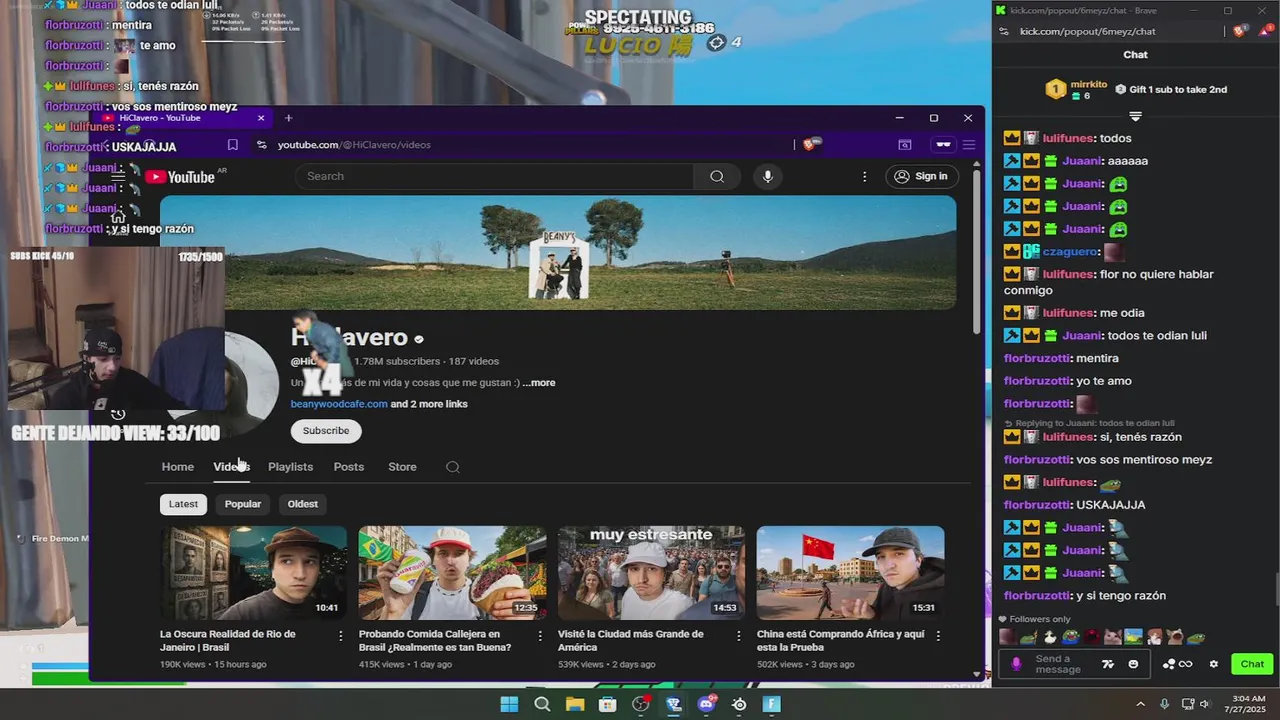Open China flag 15:31 video thumbnail
The height and width of the screenshot is (720, 1280).
click(851, 573)
